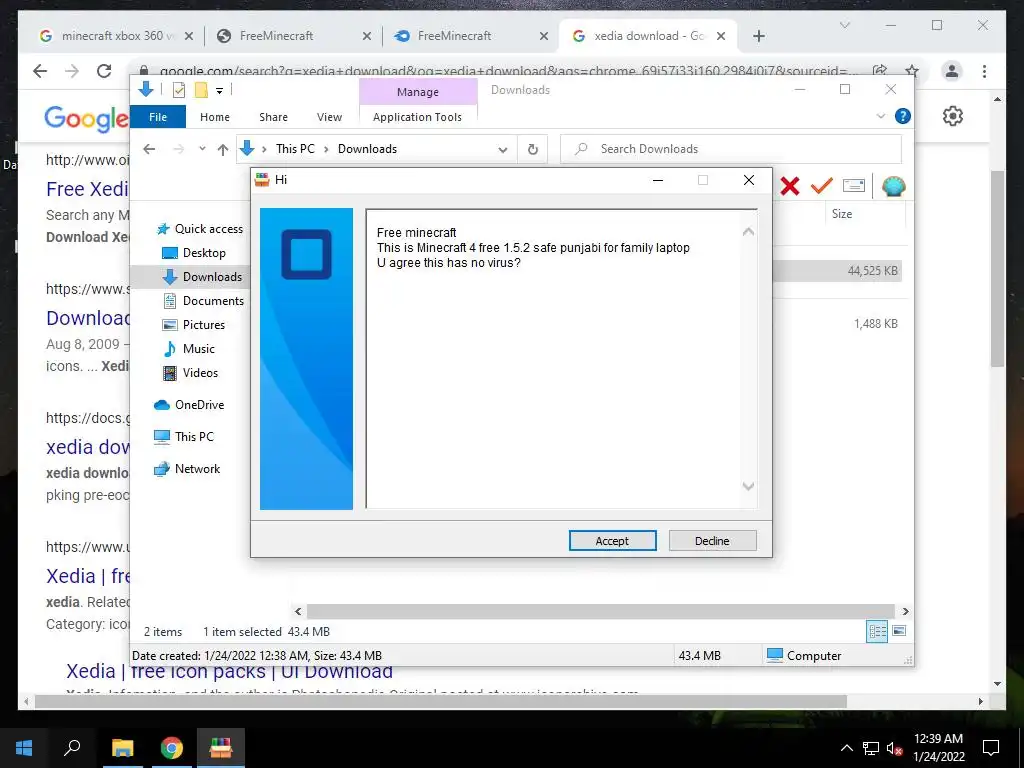1024x768 pixels.
Task: Open the Xedia free icon packs link
Action: (x=229, y=671)
